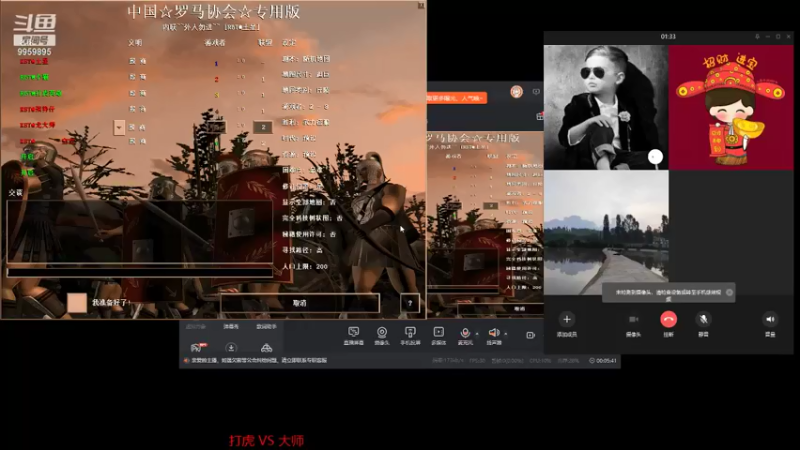Click the announcement text in status bar
800x450 pixels.
(259, 360)
